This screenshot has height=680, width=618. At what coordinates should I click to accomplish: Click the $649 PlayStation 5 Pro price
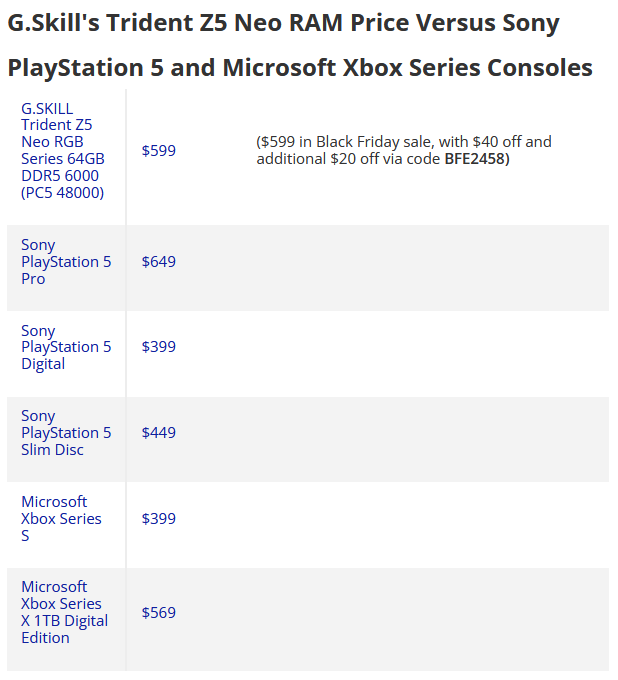[x=158, y=262]
